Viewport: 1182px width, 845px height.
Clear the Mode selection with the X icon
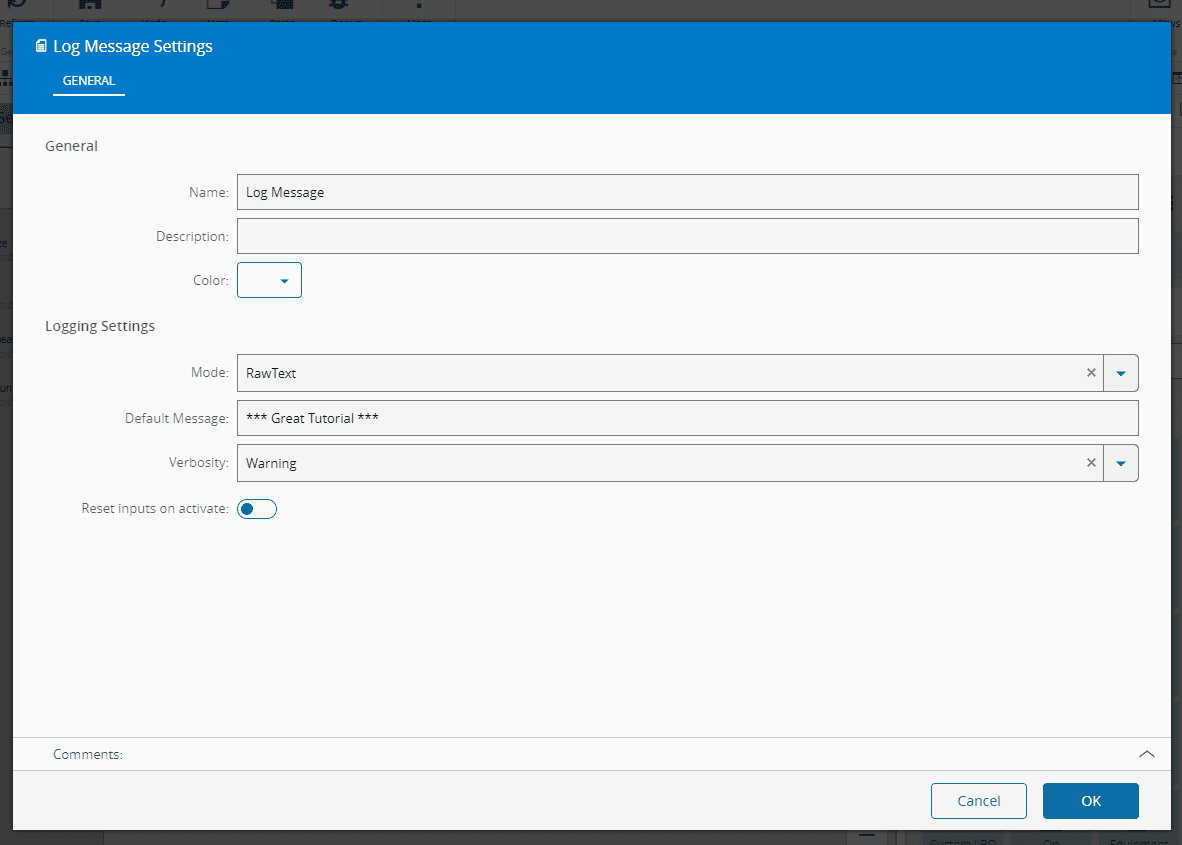[x=1091, y=373]
